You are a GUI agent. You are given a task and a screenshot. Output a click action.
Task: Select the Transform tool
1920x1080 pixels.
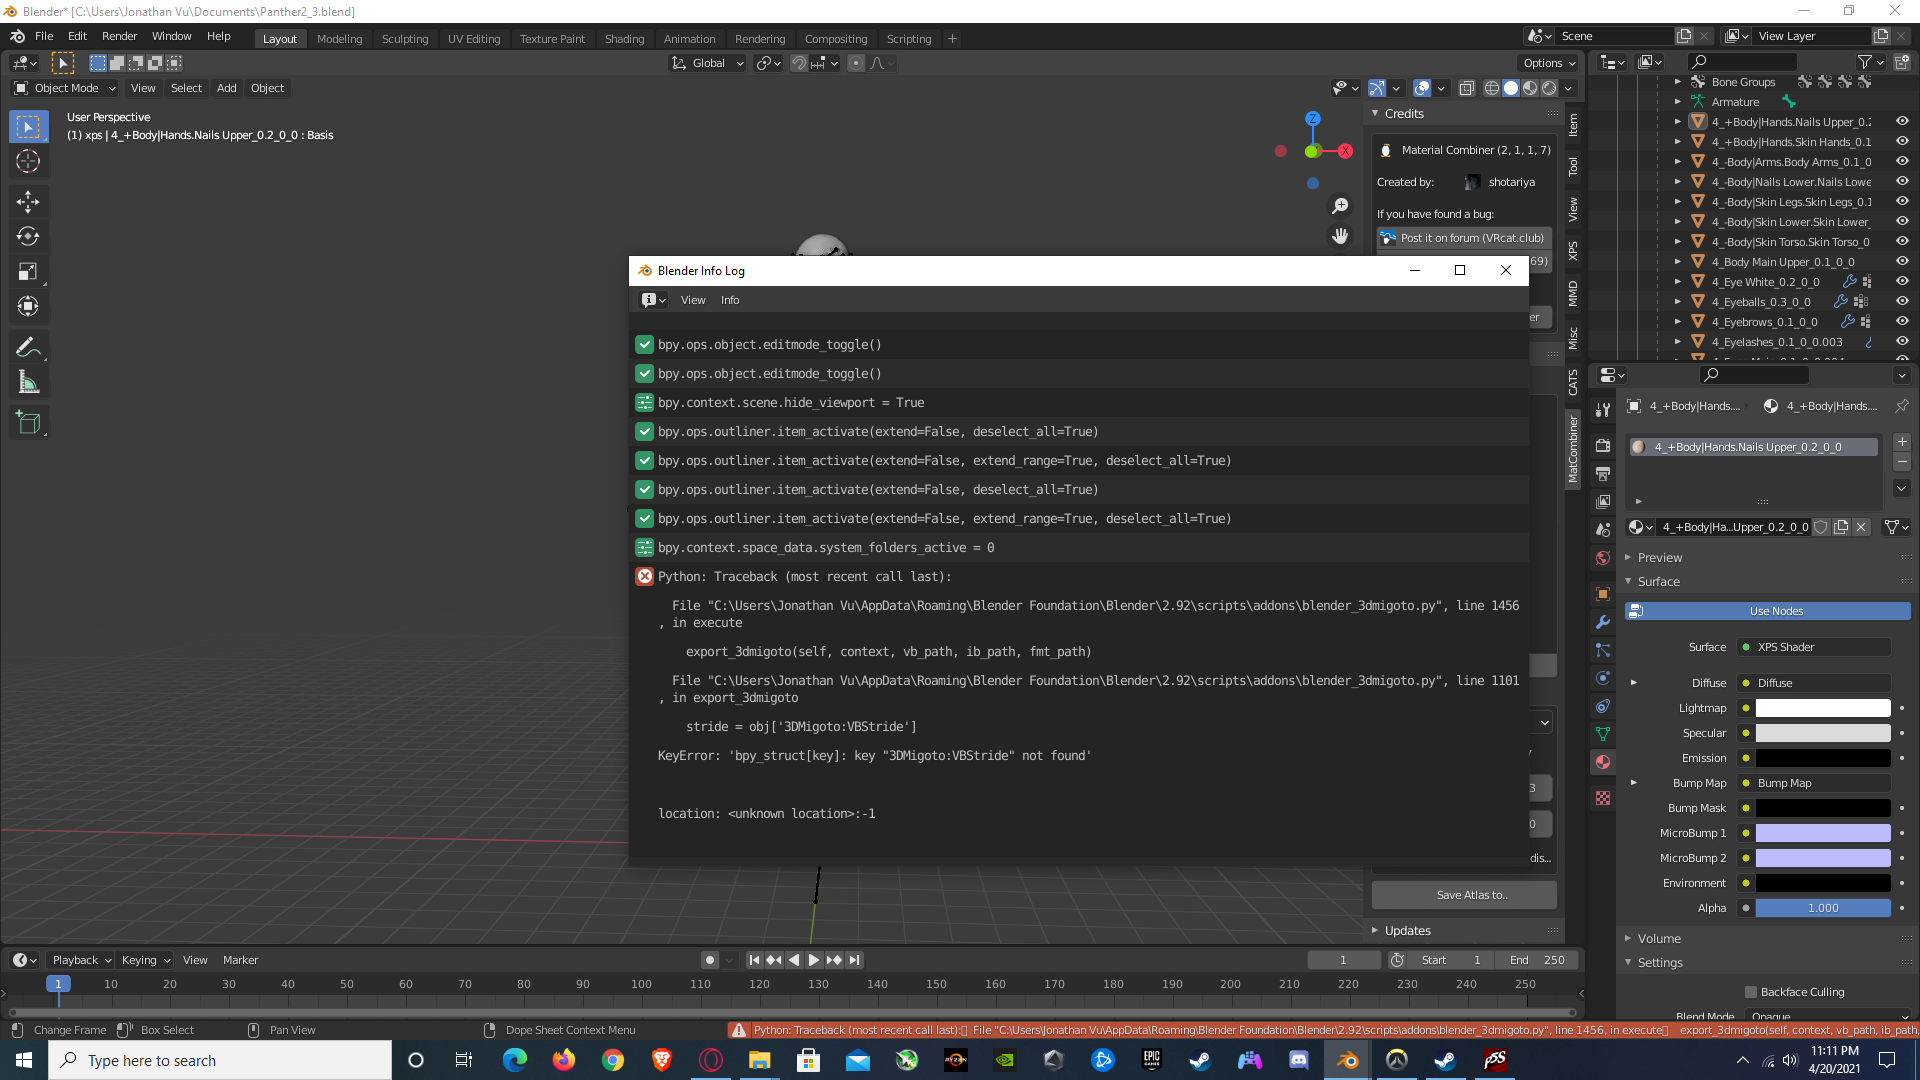tap(28, 307)
